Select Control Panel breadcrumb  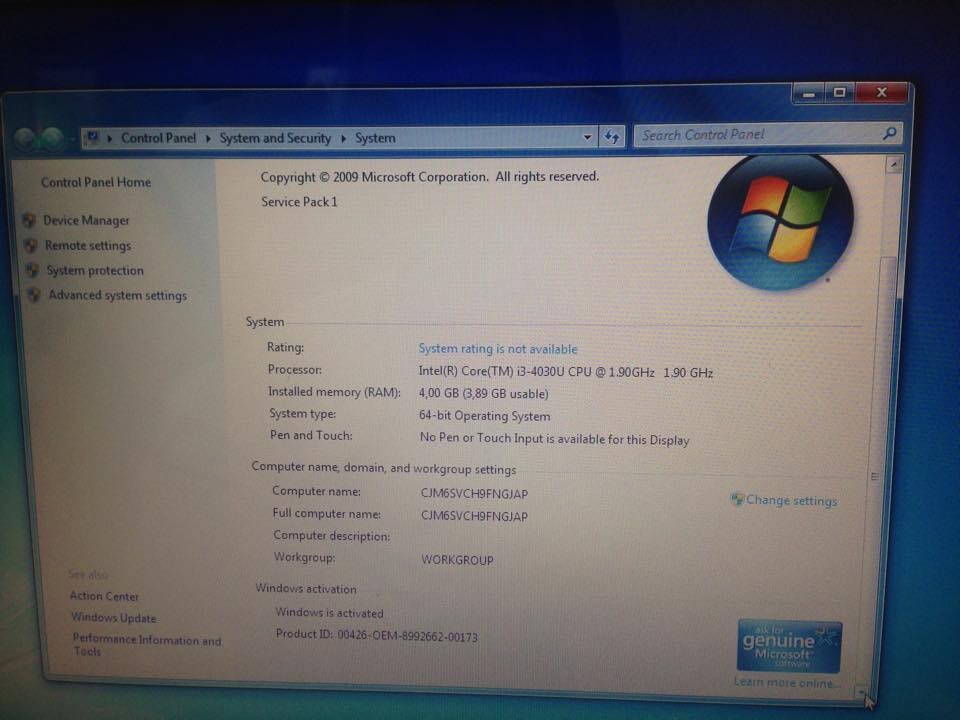(x=159, y=138)
